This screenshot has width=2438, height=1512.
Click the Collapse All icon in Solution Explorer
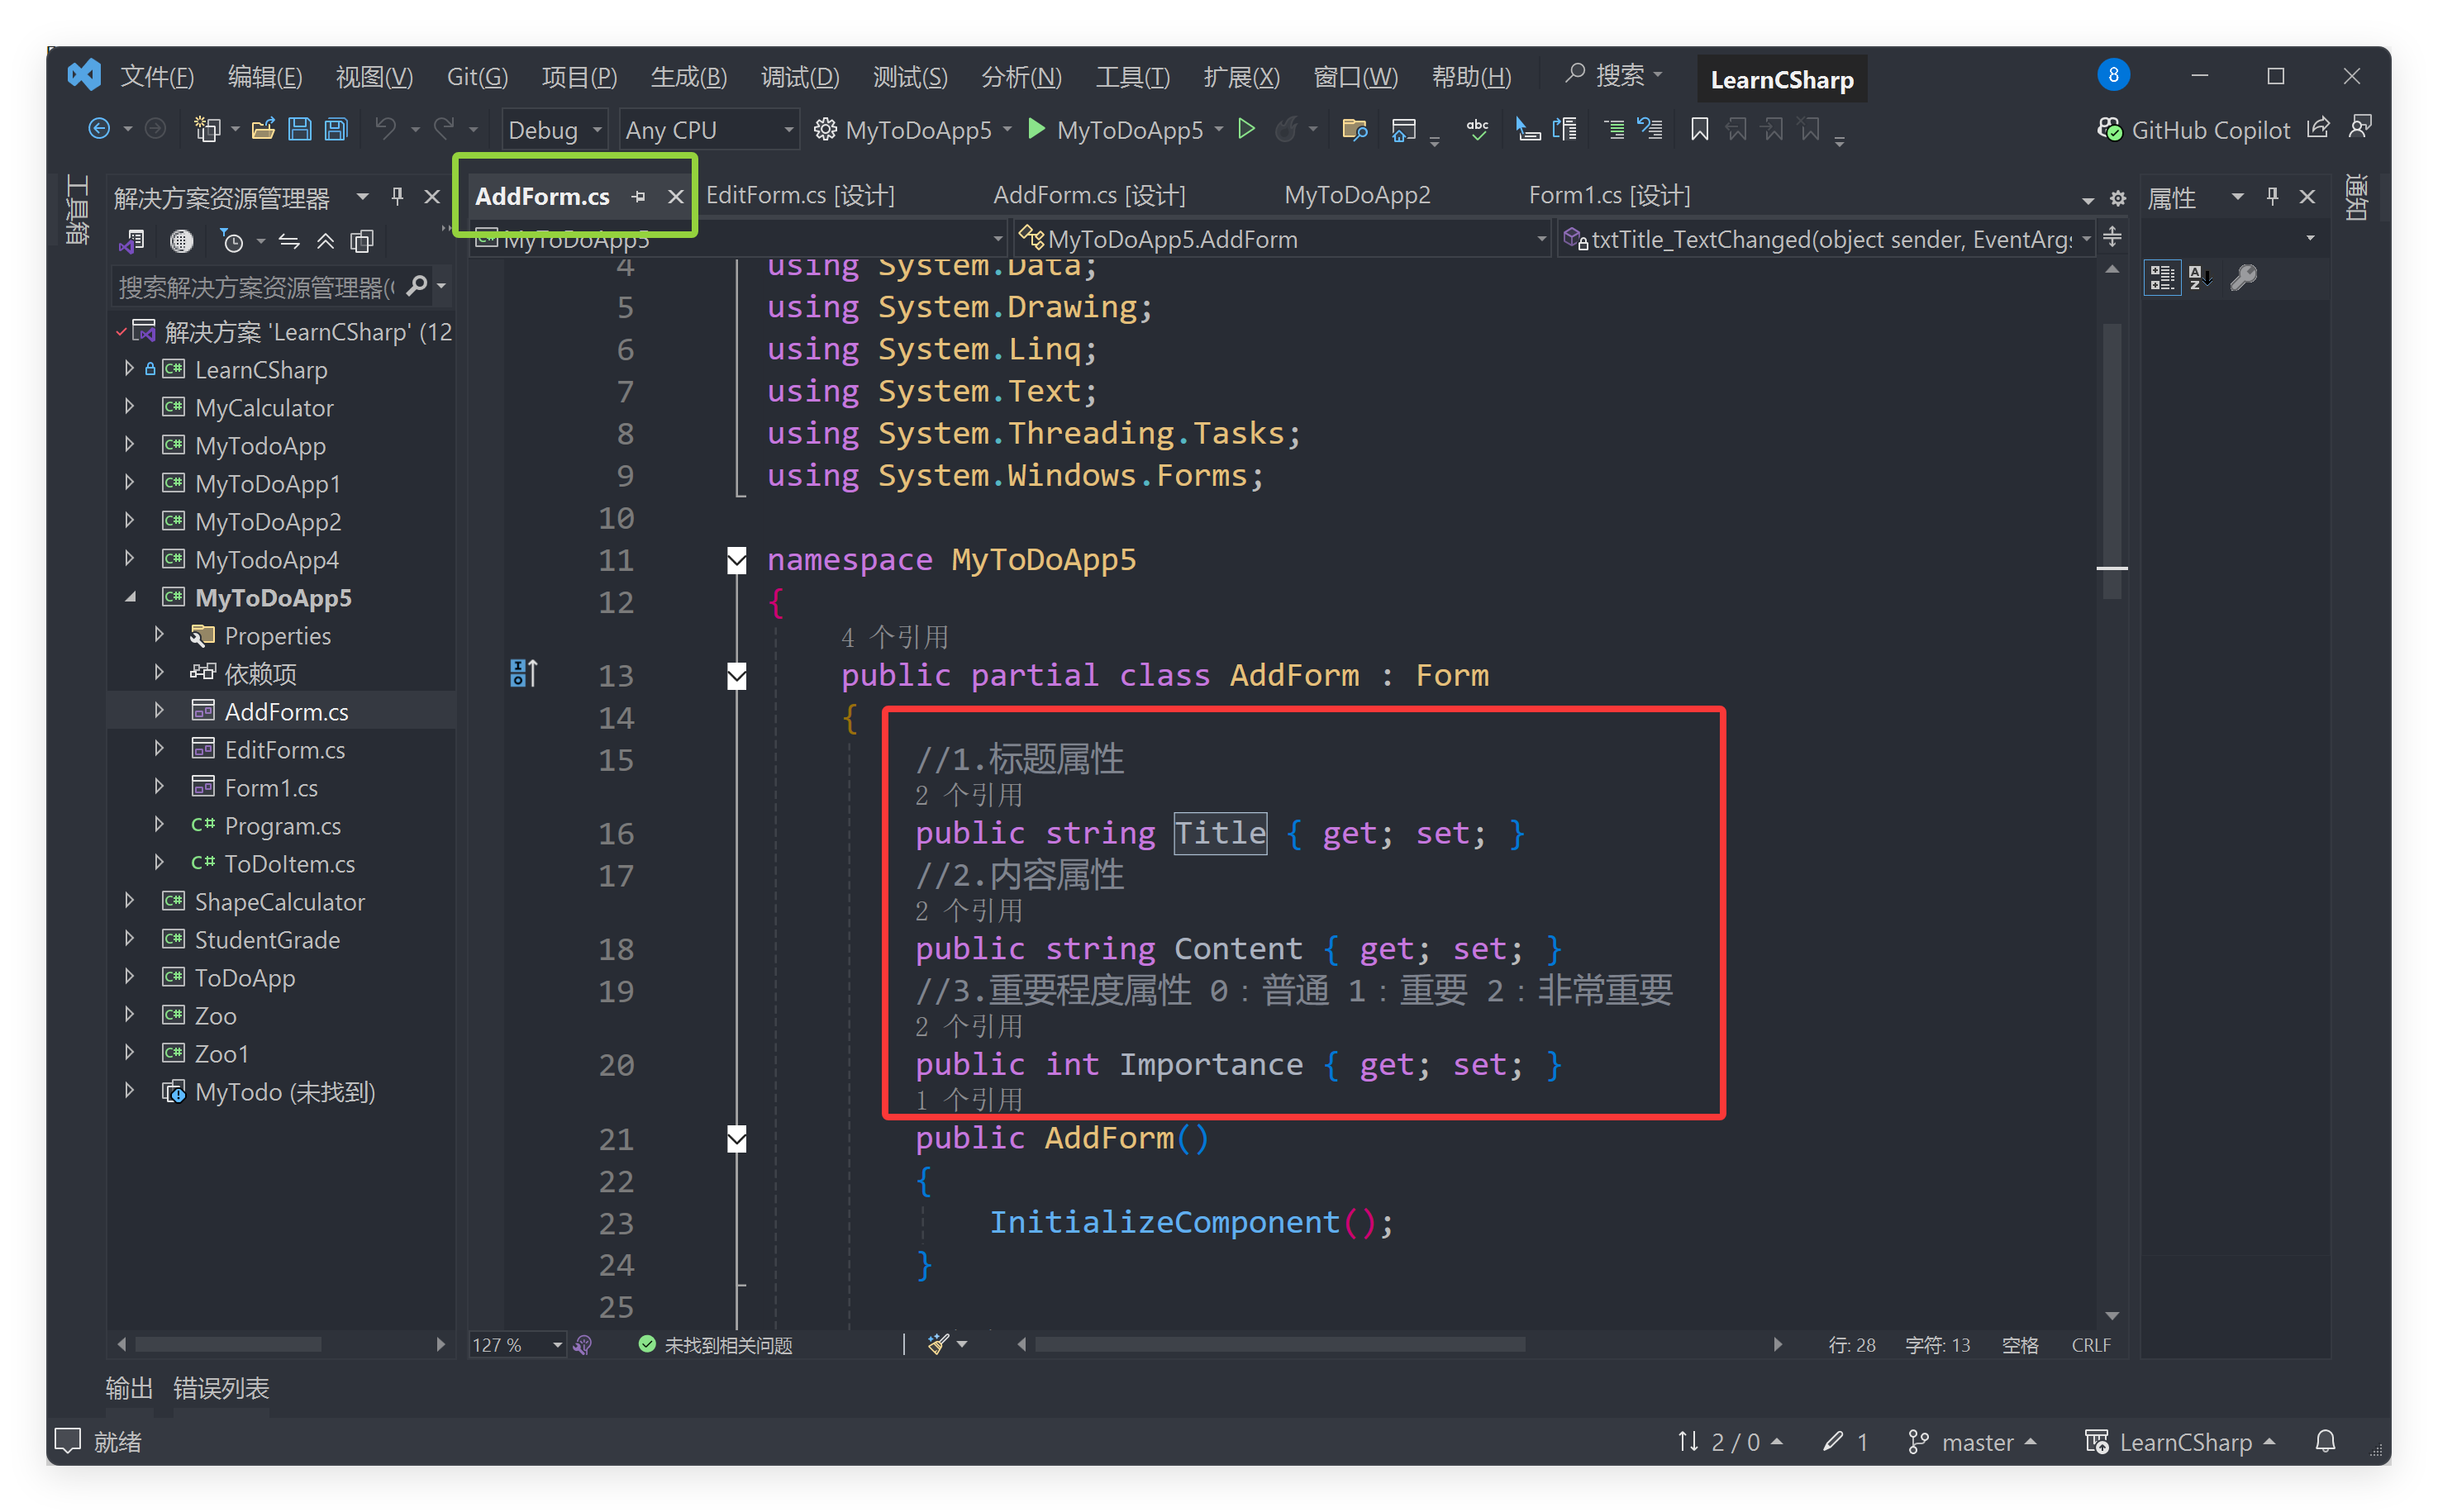[x=325, y=241]
